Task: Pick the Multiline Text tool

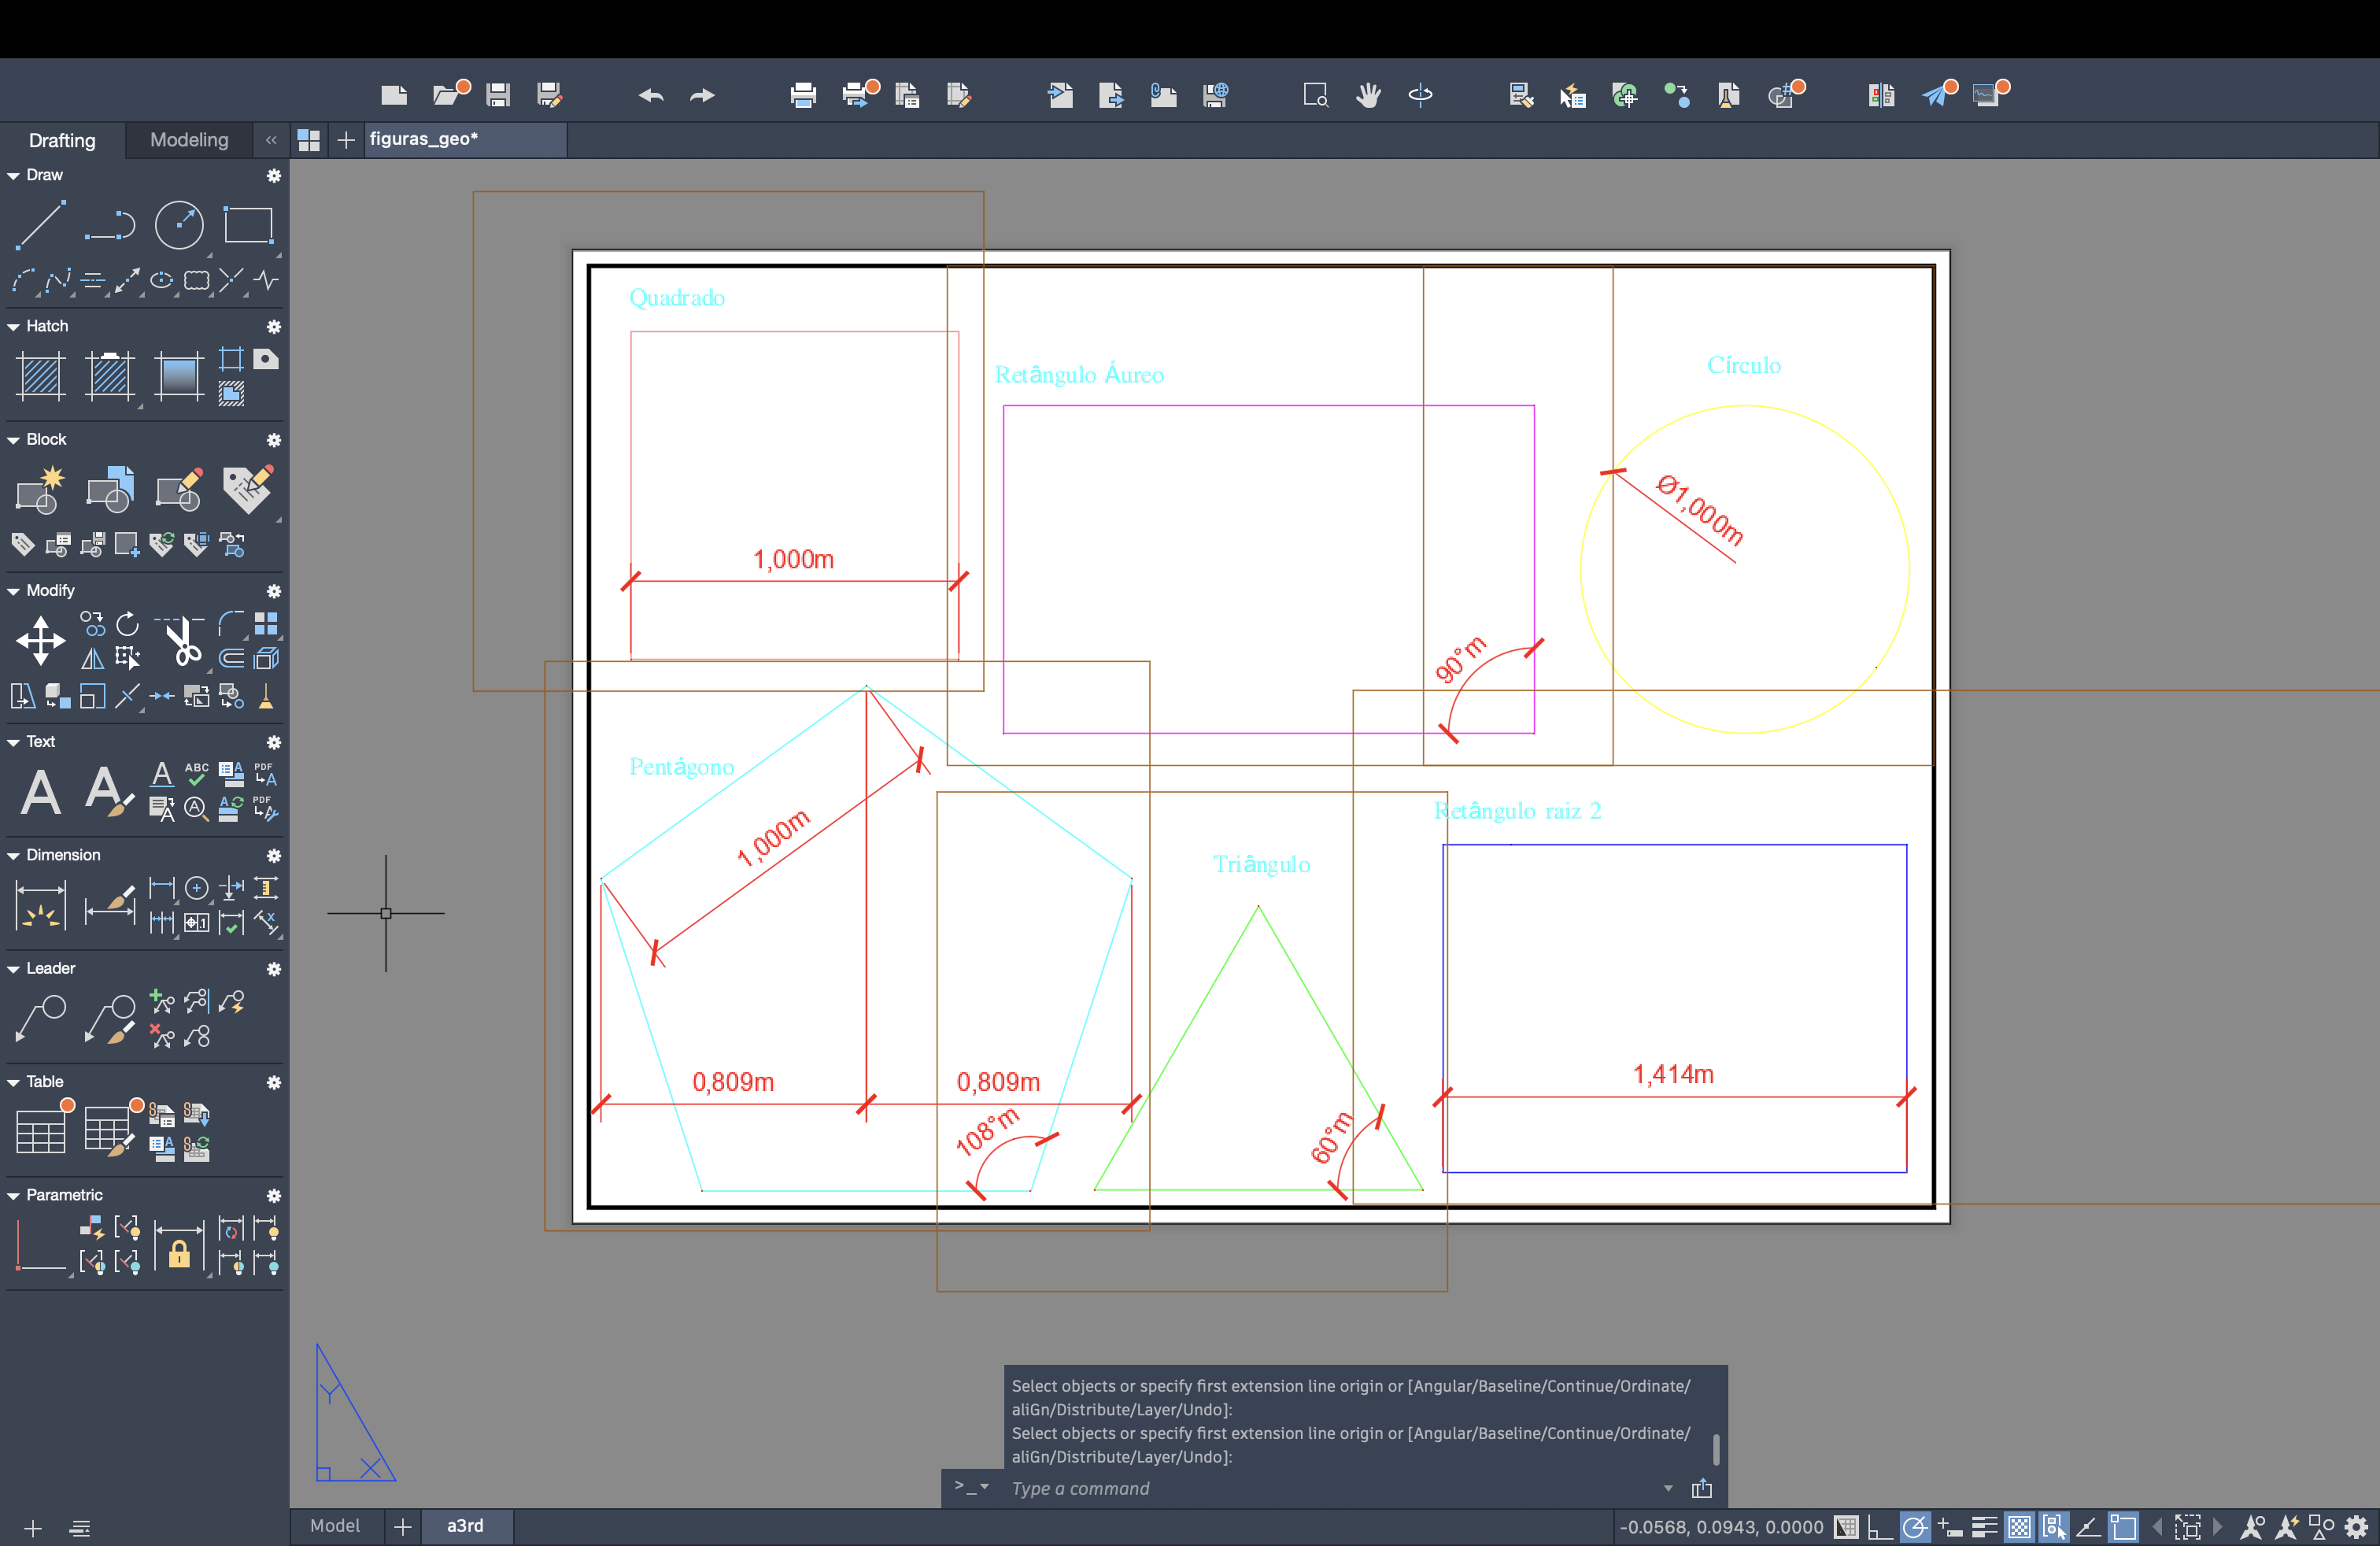Action: point(41,792)
